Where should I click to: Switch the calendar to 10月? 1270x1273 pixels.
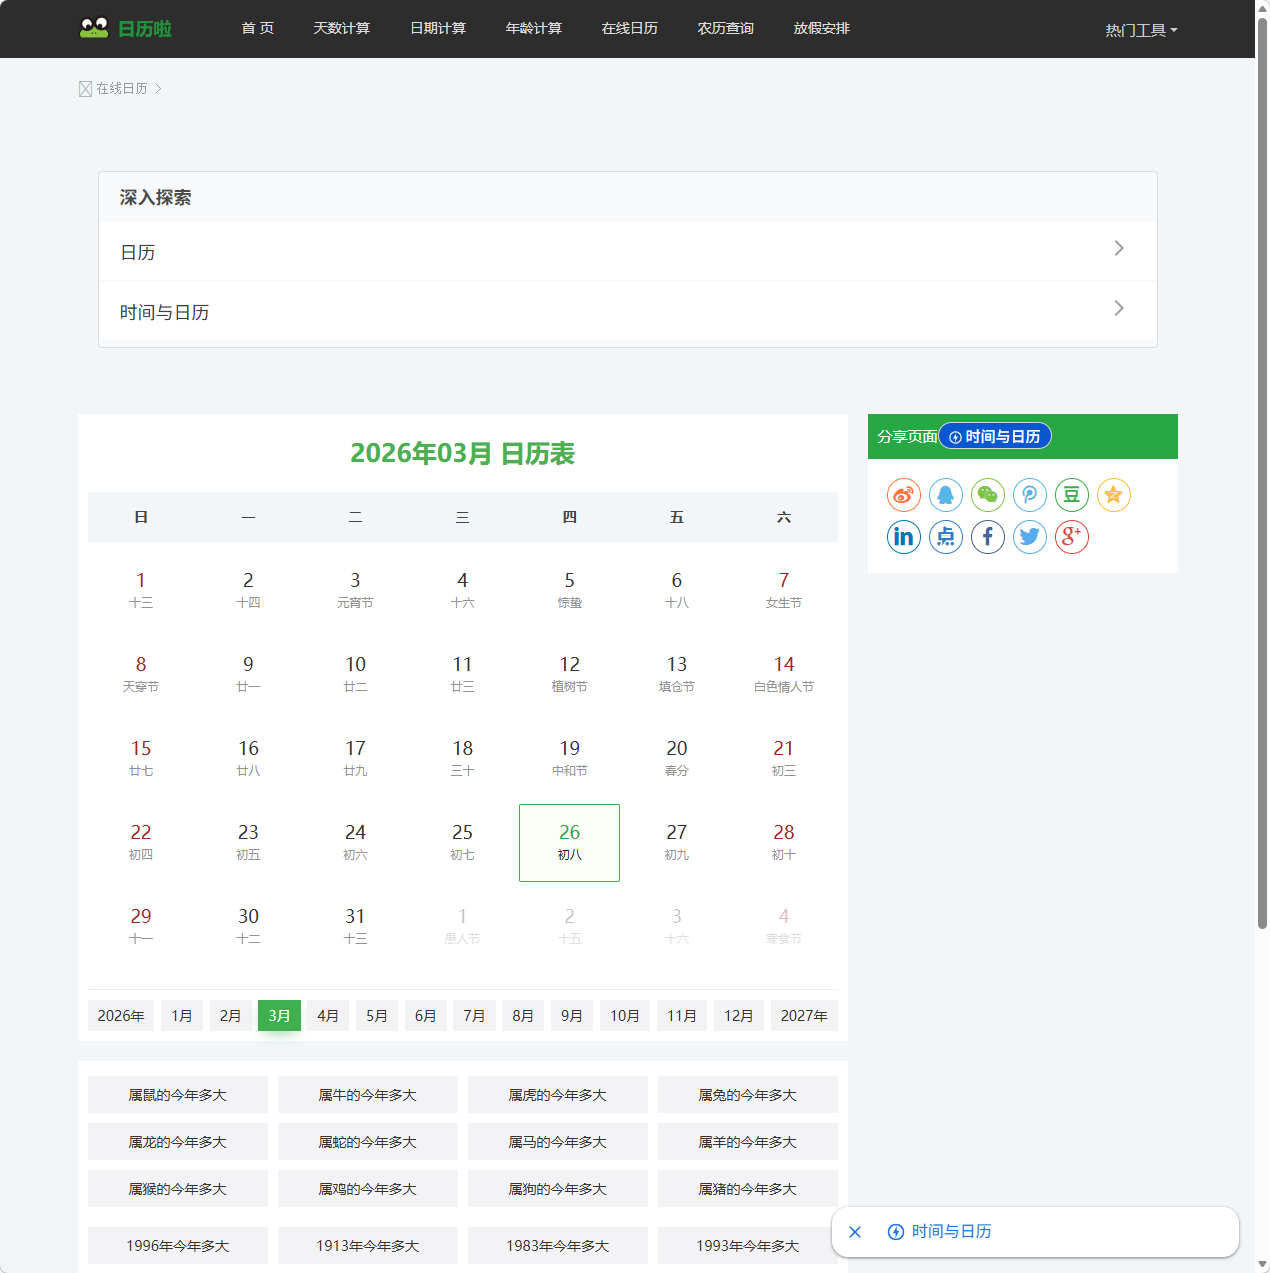pos(624,1015)
